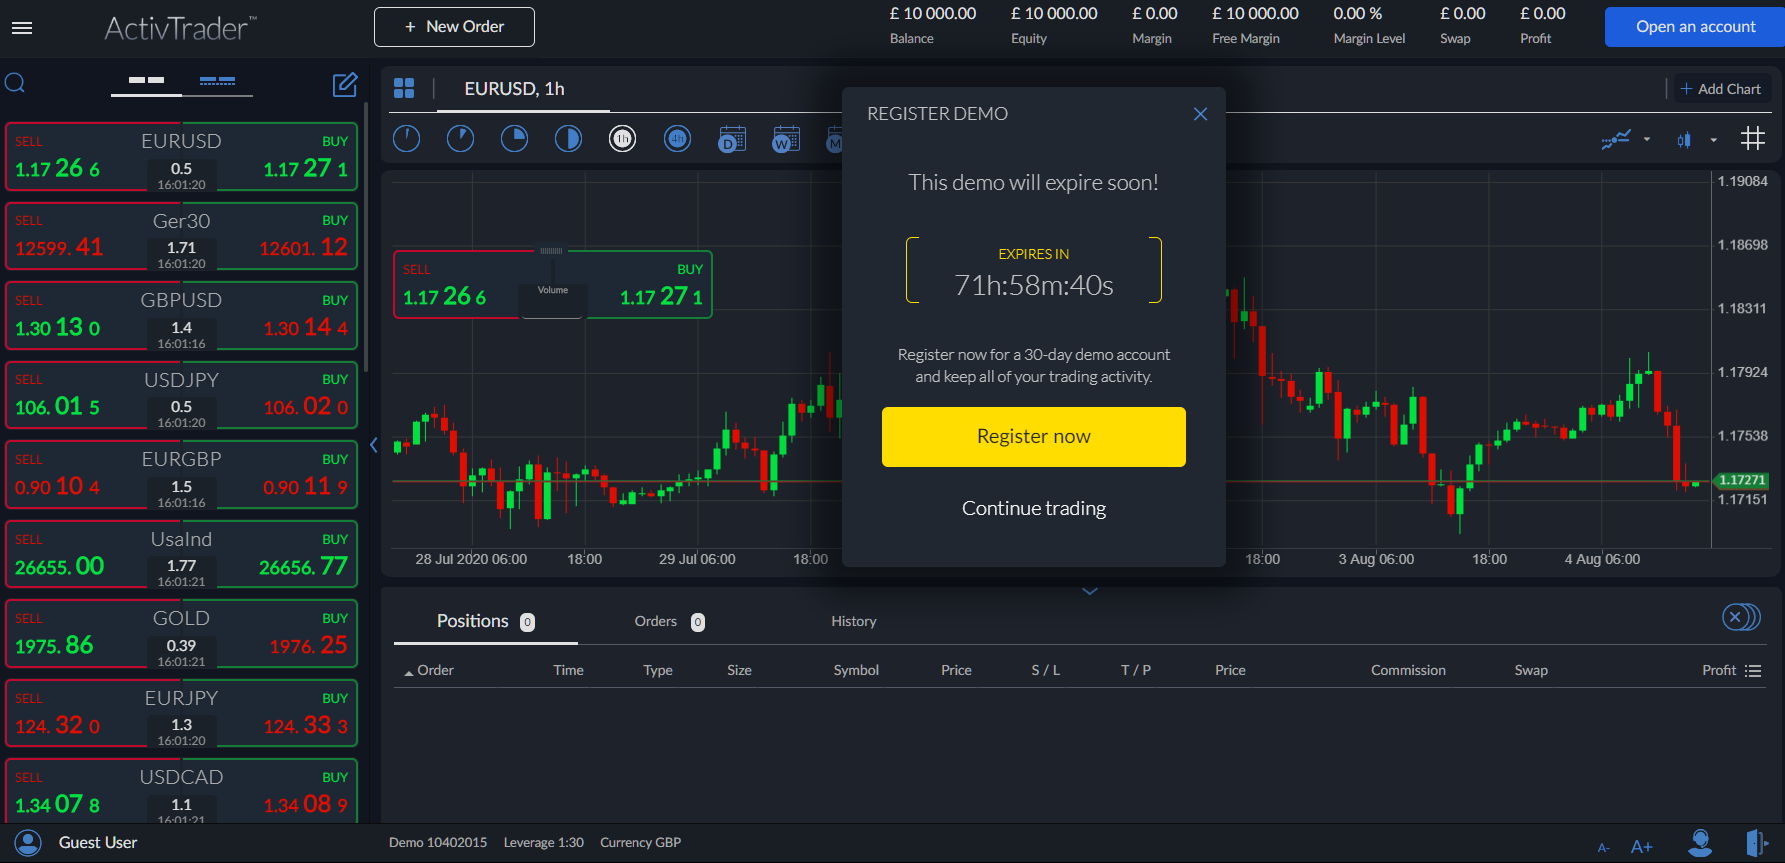
Task: Open the Positions tab
Action: click(485, 621)
